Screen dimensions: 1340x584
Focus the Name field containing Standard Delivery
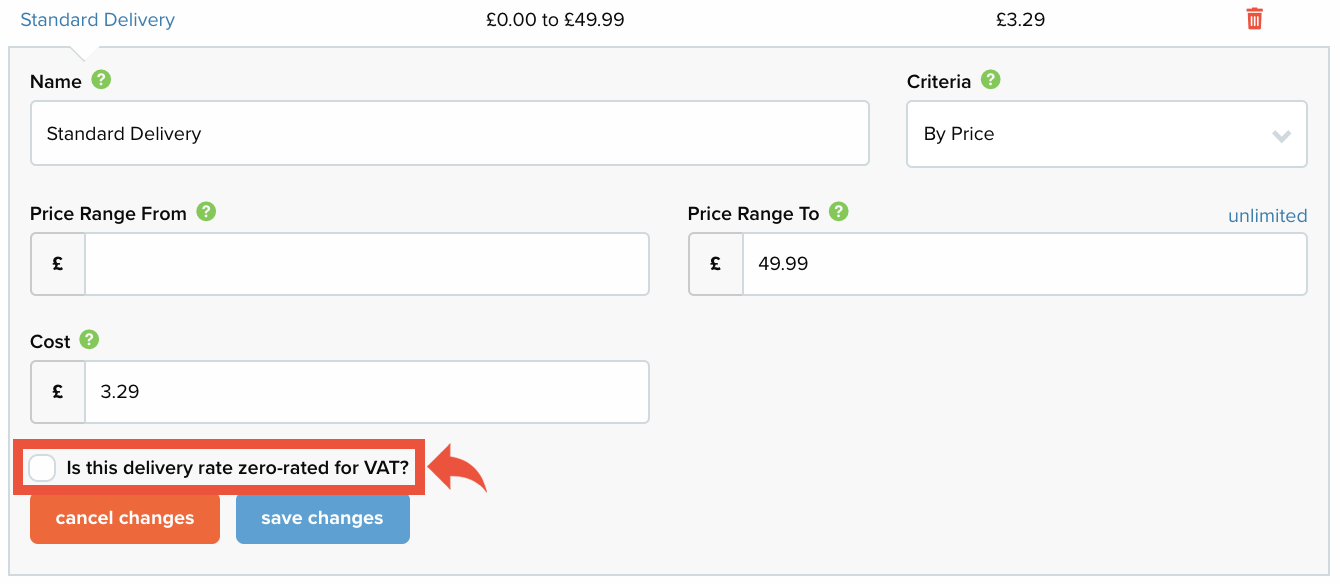450,133
